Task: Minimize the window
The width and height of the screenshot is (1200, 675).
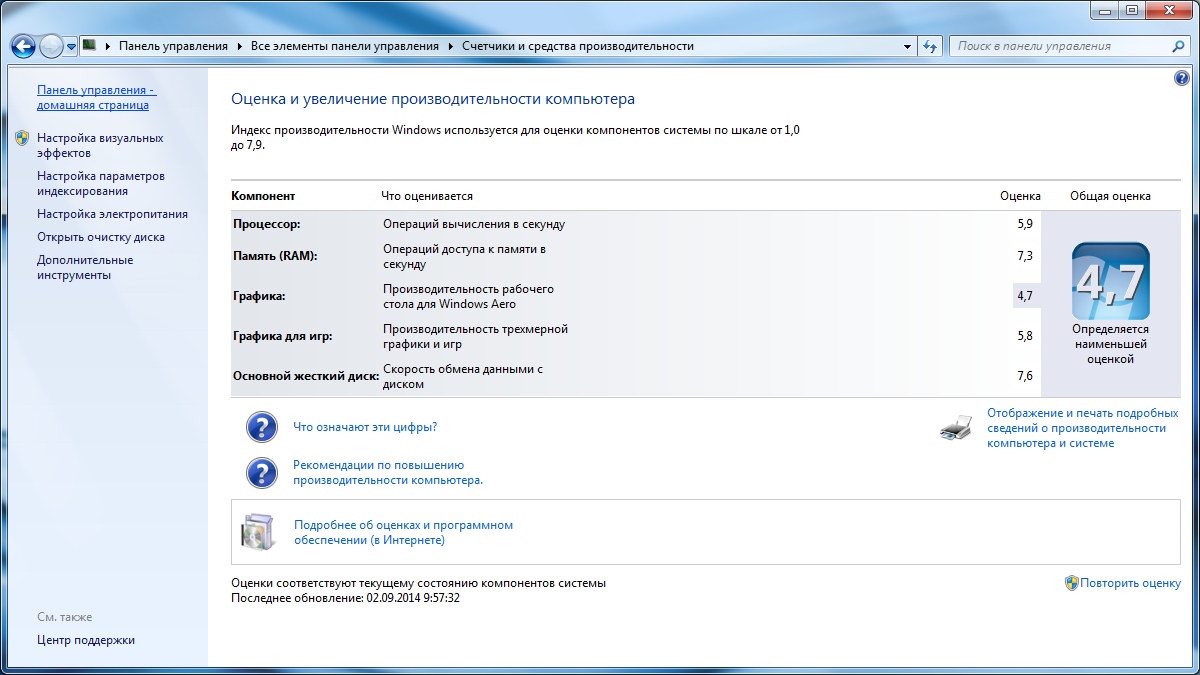Action: click(1105, 11)
